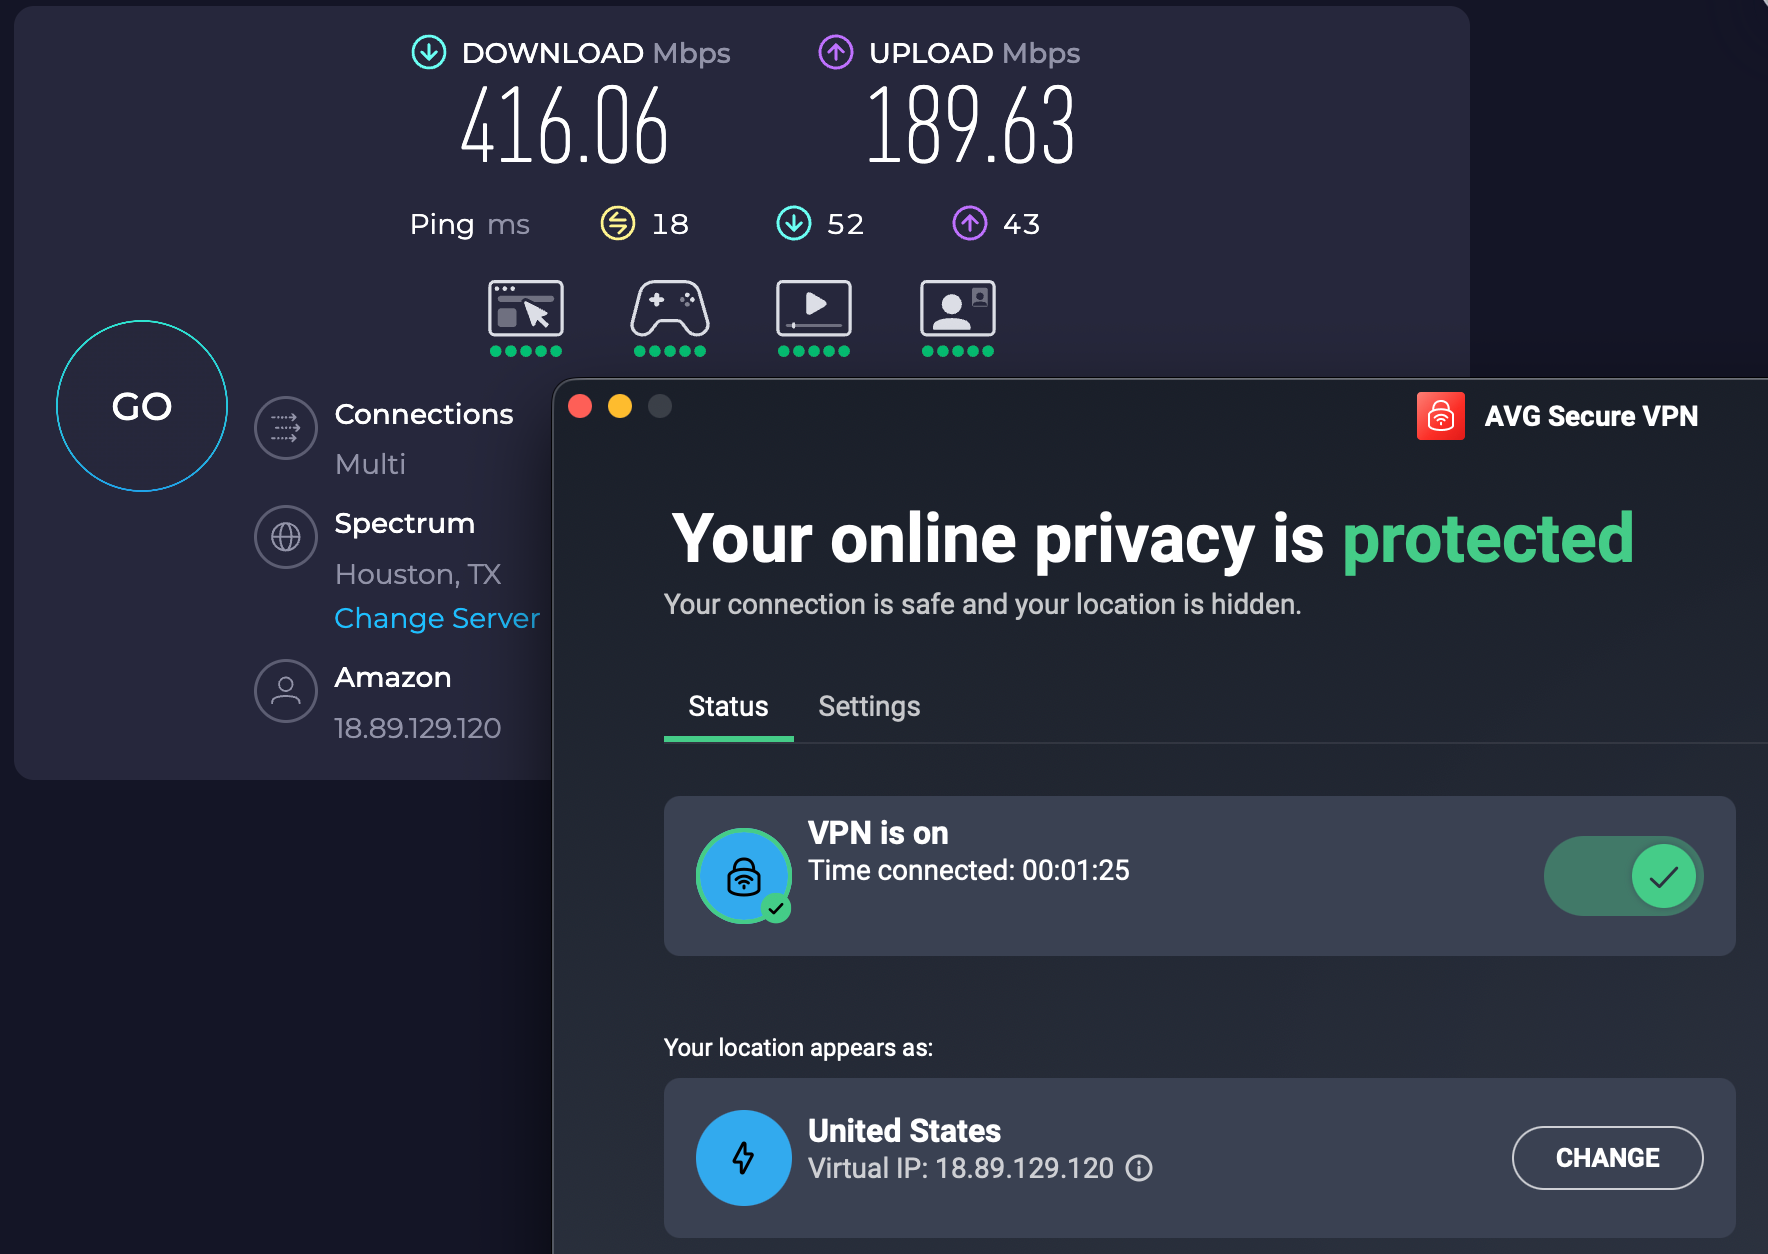The height and width of the screenshot is (1254, 1768).
Task: Select the Status tab
Action: [727, 706]
